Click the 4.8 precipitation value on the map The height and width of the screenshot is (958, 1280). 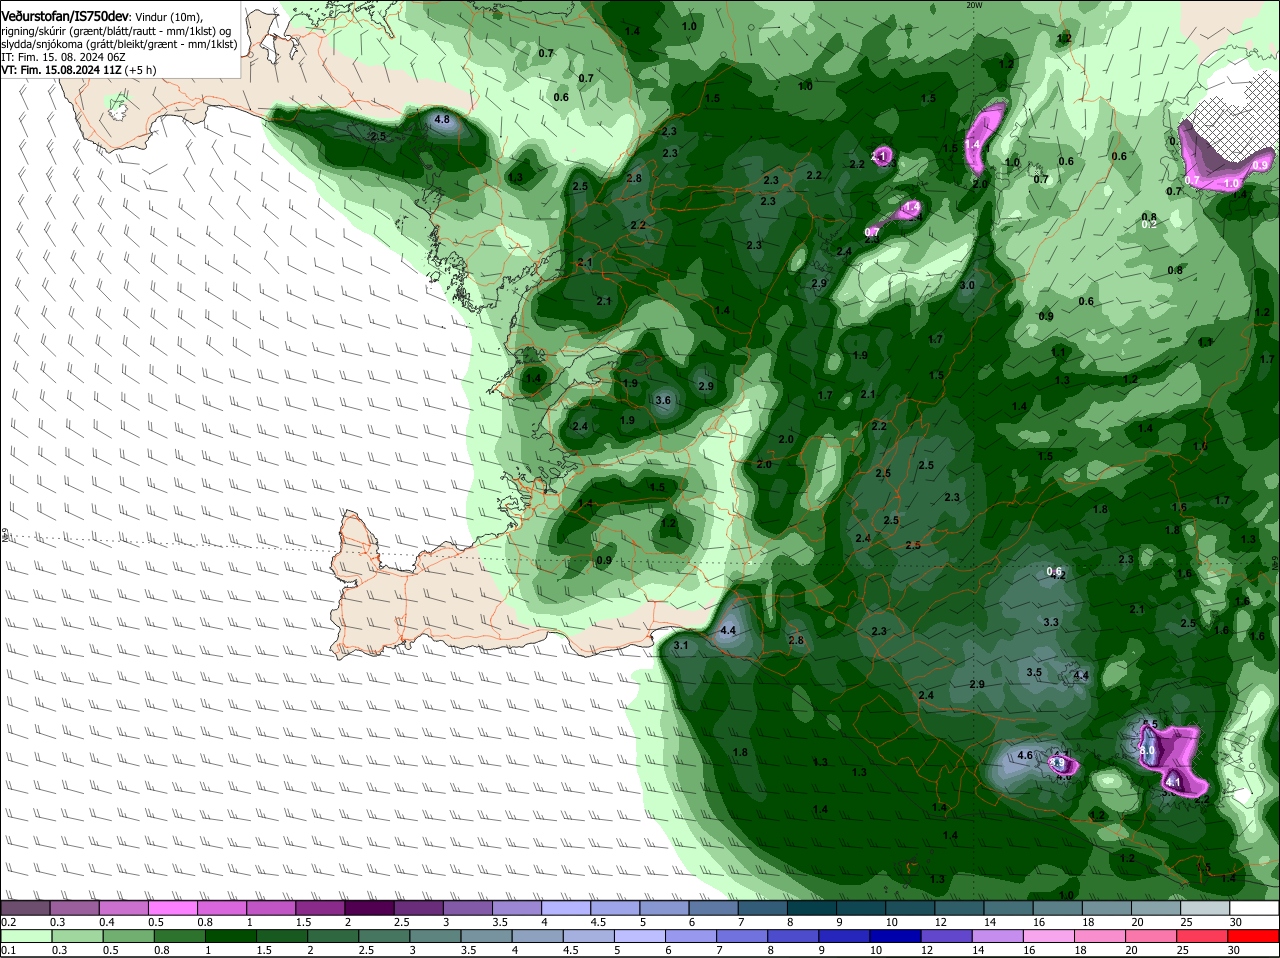click(x=442, y=120)
